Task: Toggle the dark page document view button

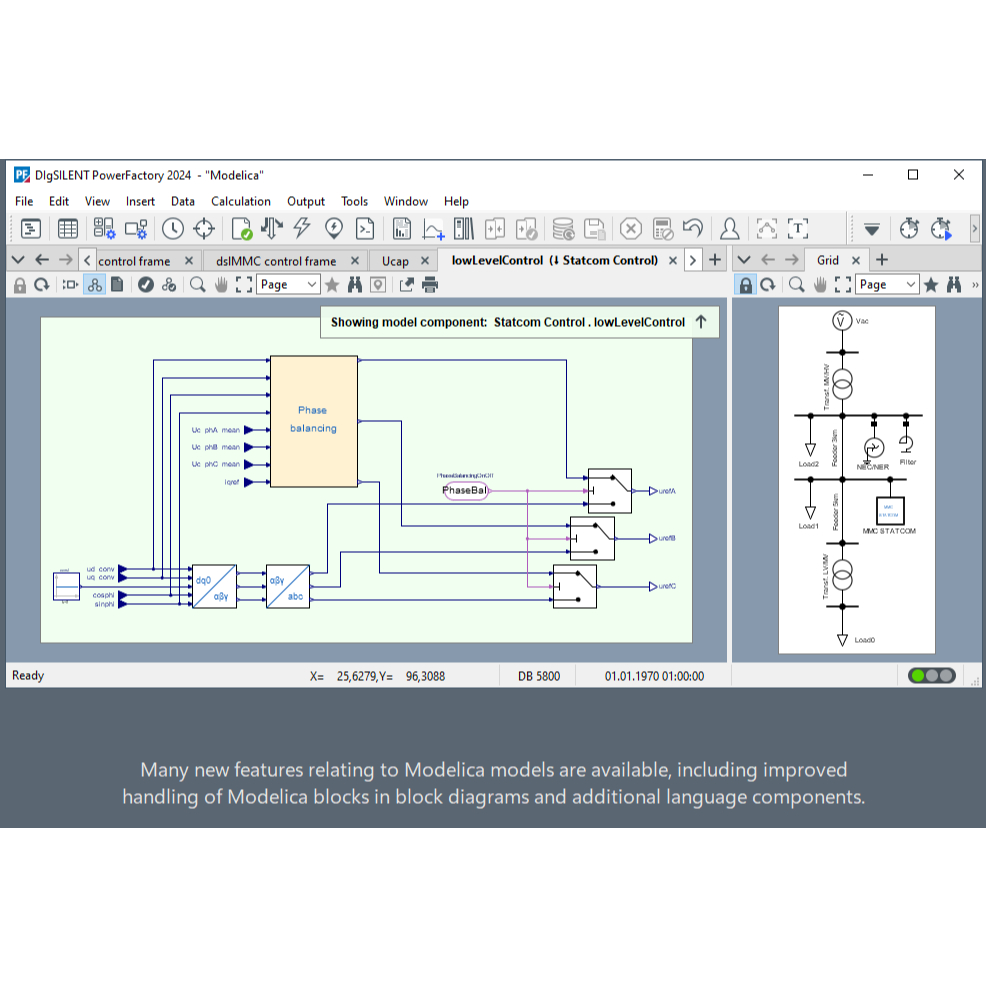Action: pos(117,285)
